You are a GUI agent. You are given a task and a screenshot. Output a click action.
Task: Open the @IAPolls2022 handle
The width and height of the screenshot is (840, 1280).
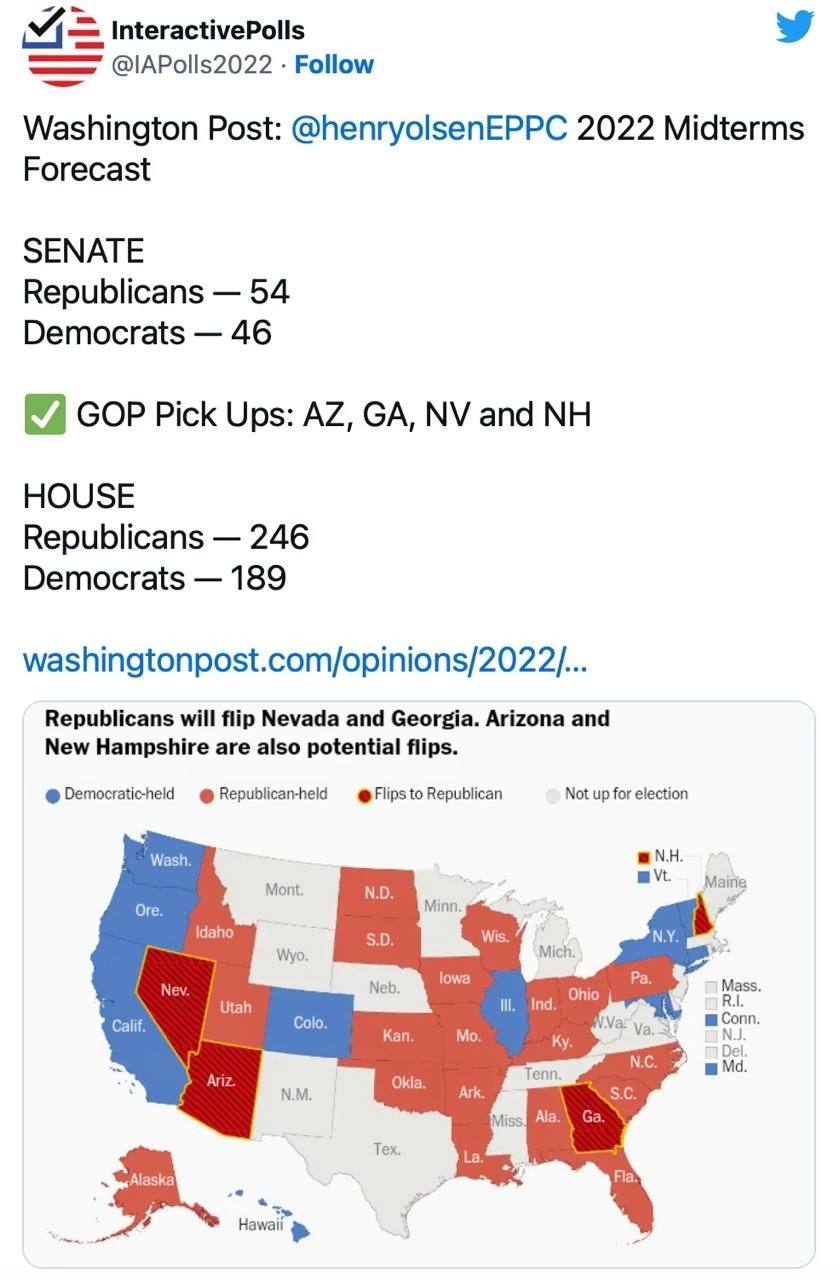click(x=192, y=64)
